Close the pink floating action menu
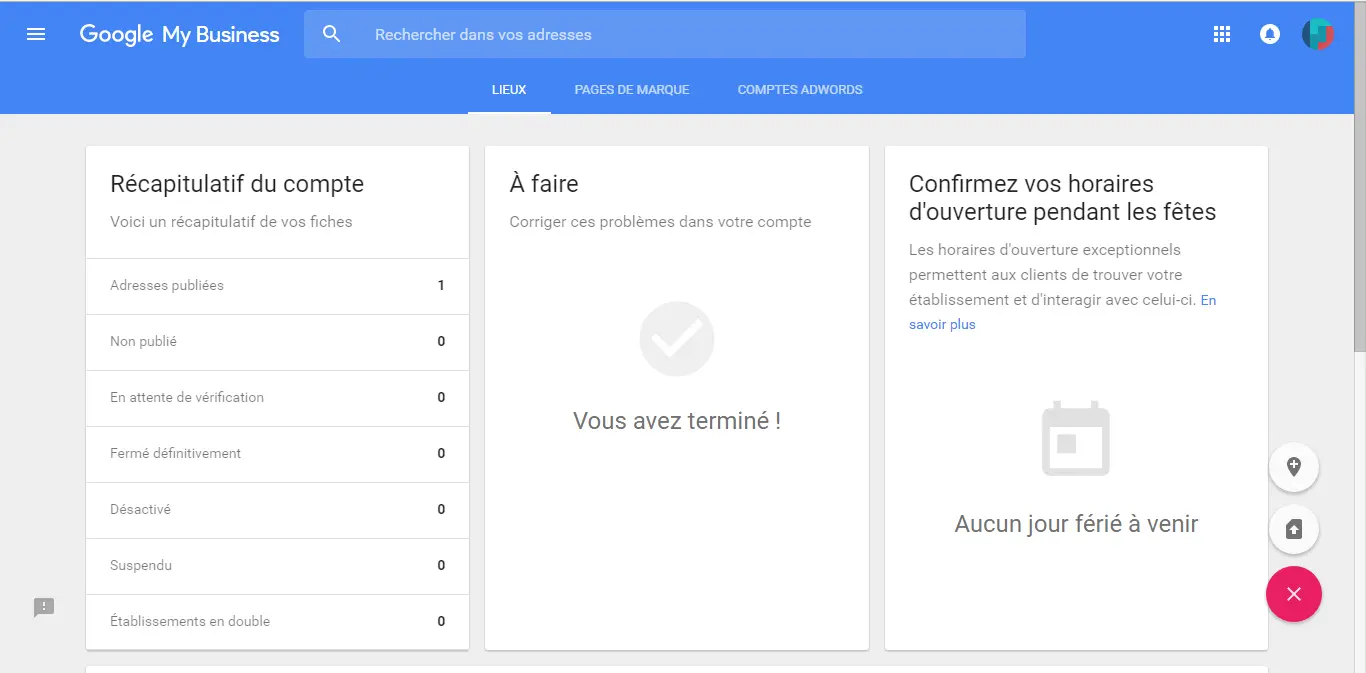The width and height of the screenshot is (1366, 673). click(1293, 594)
